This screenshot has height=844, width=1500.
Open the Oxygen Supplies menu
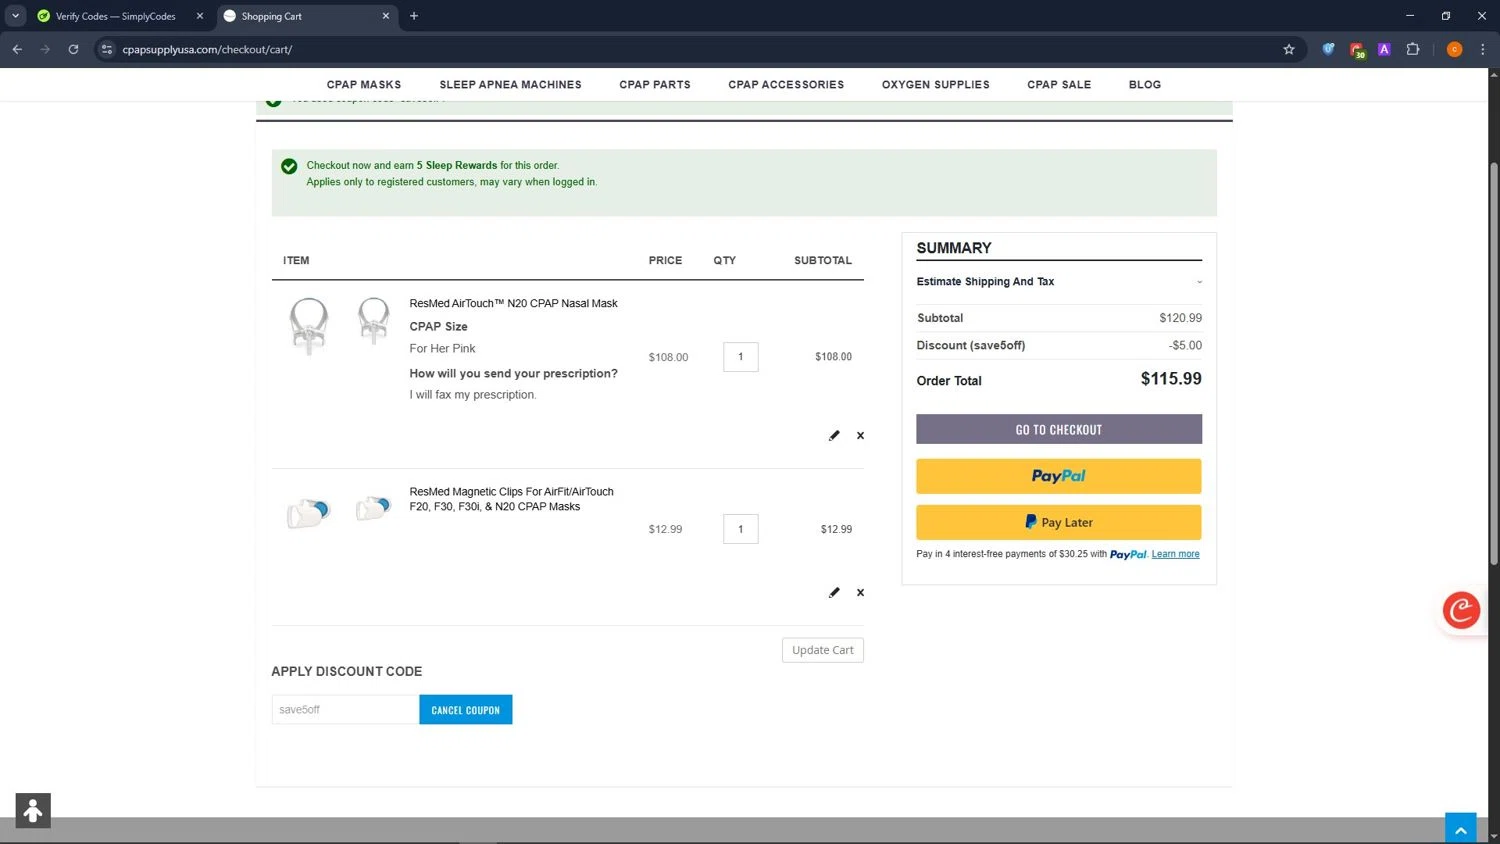click(936, 85)
